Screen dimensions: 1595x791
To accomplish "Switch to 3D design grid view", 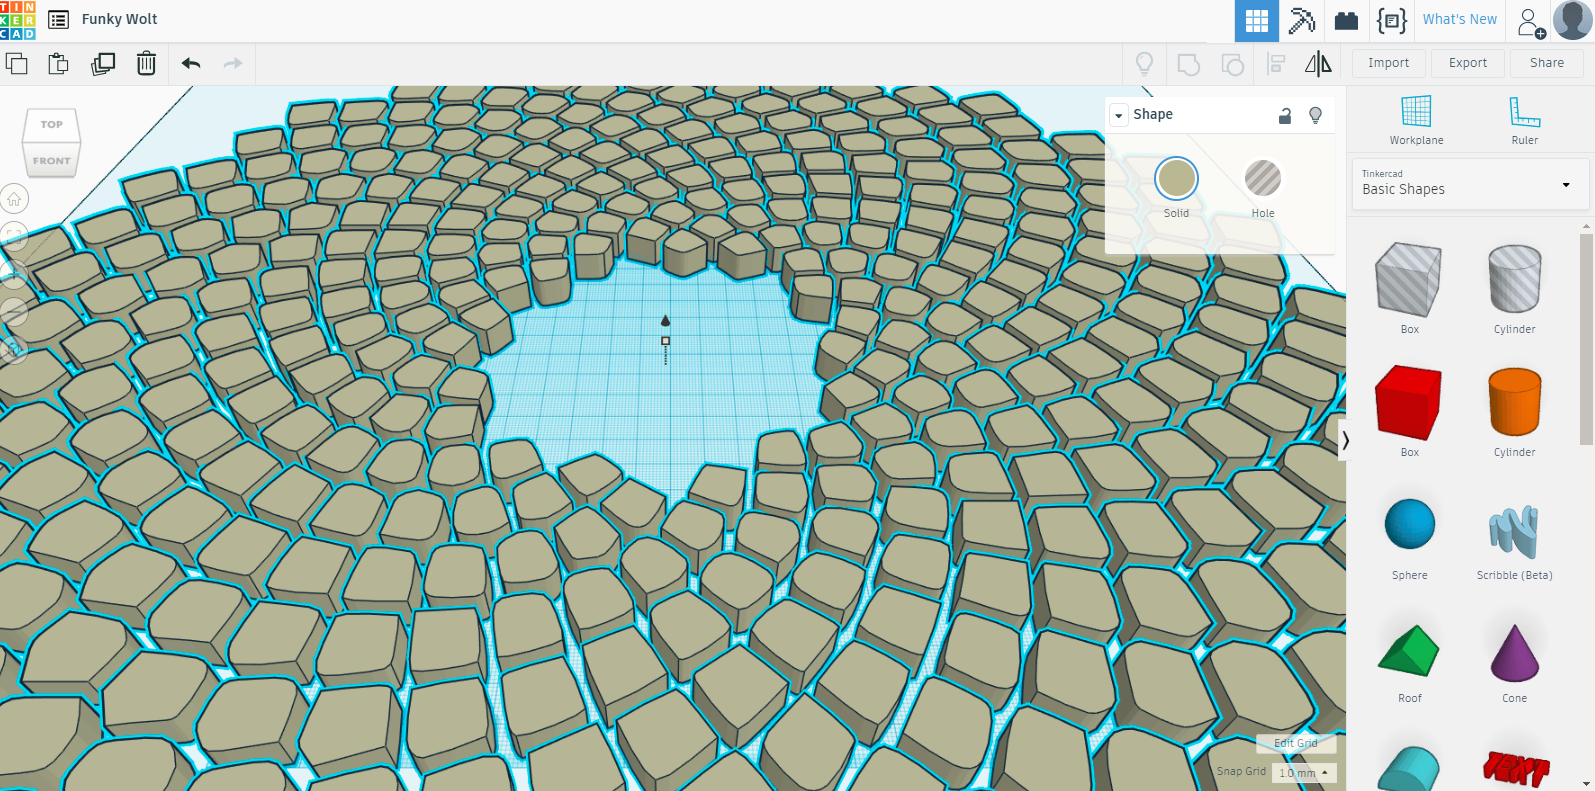I will click(1257, 20).
